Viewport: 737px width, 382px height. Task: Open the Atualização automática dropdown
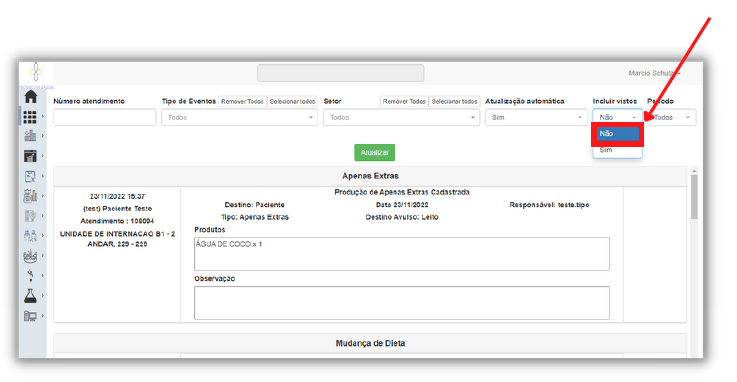tap(536, 117)
